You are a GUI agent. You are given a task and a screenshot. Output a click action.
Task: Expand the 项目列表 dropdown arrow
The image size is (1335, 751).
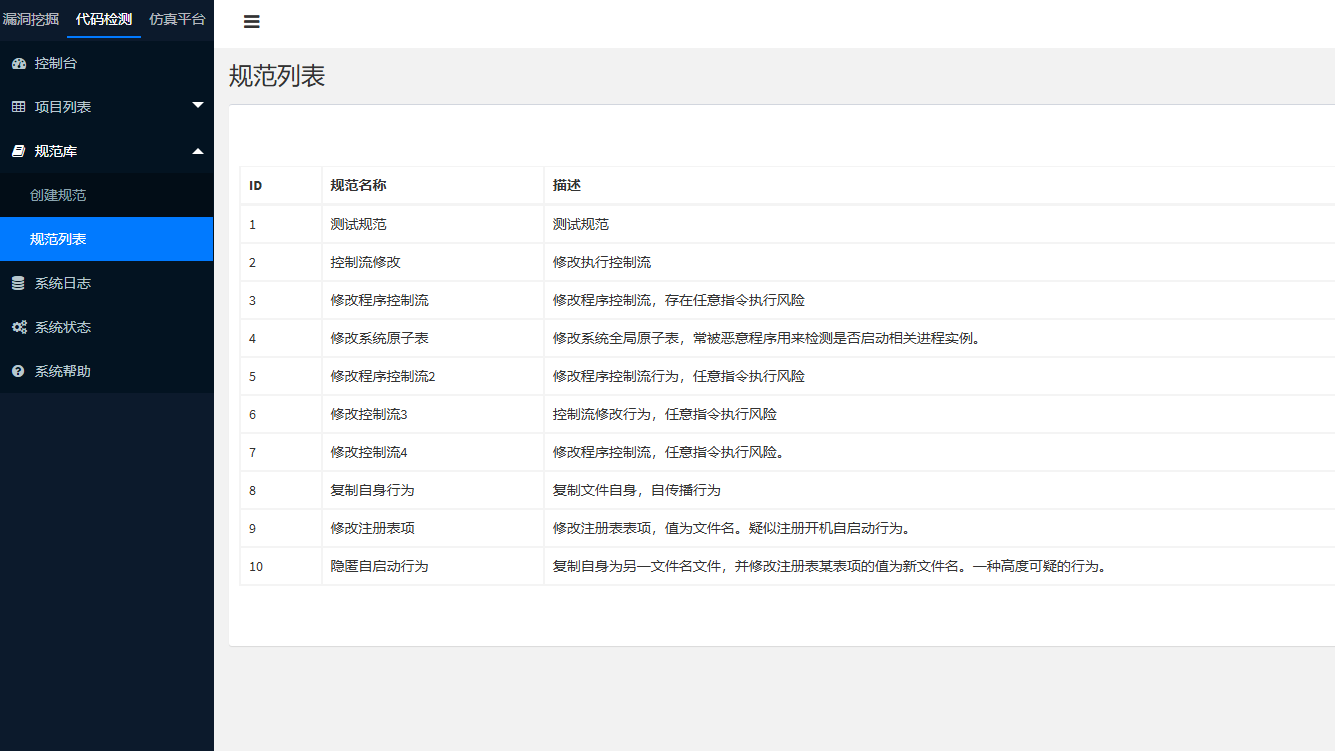click(x=198, y=105)
